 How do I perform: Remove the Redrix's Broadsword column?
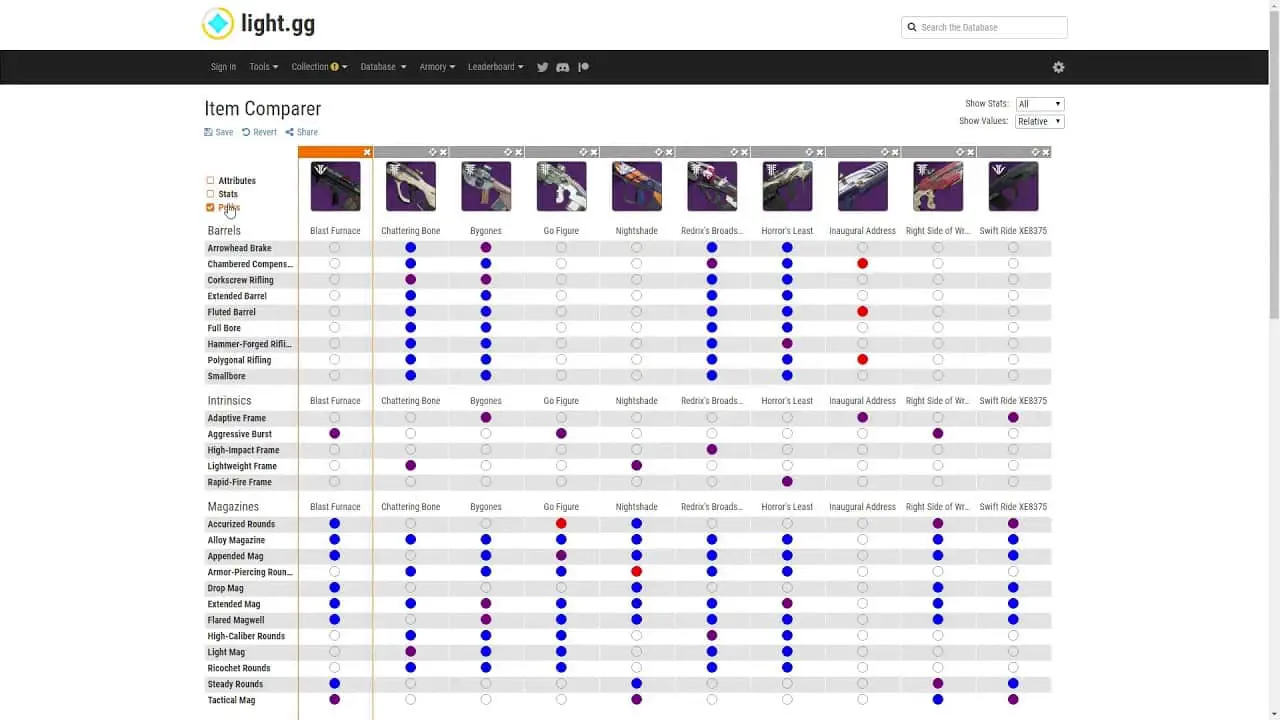[744, 152]
